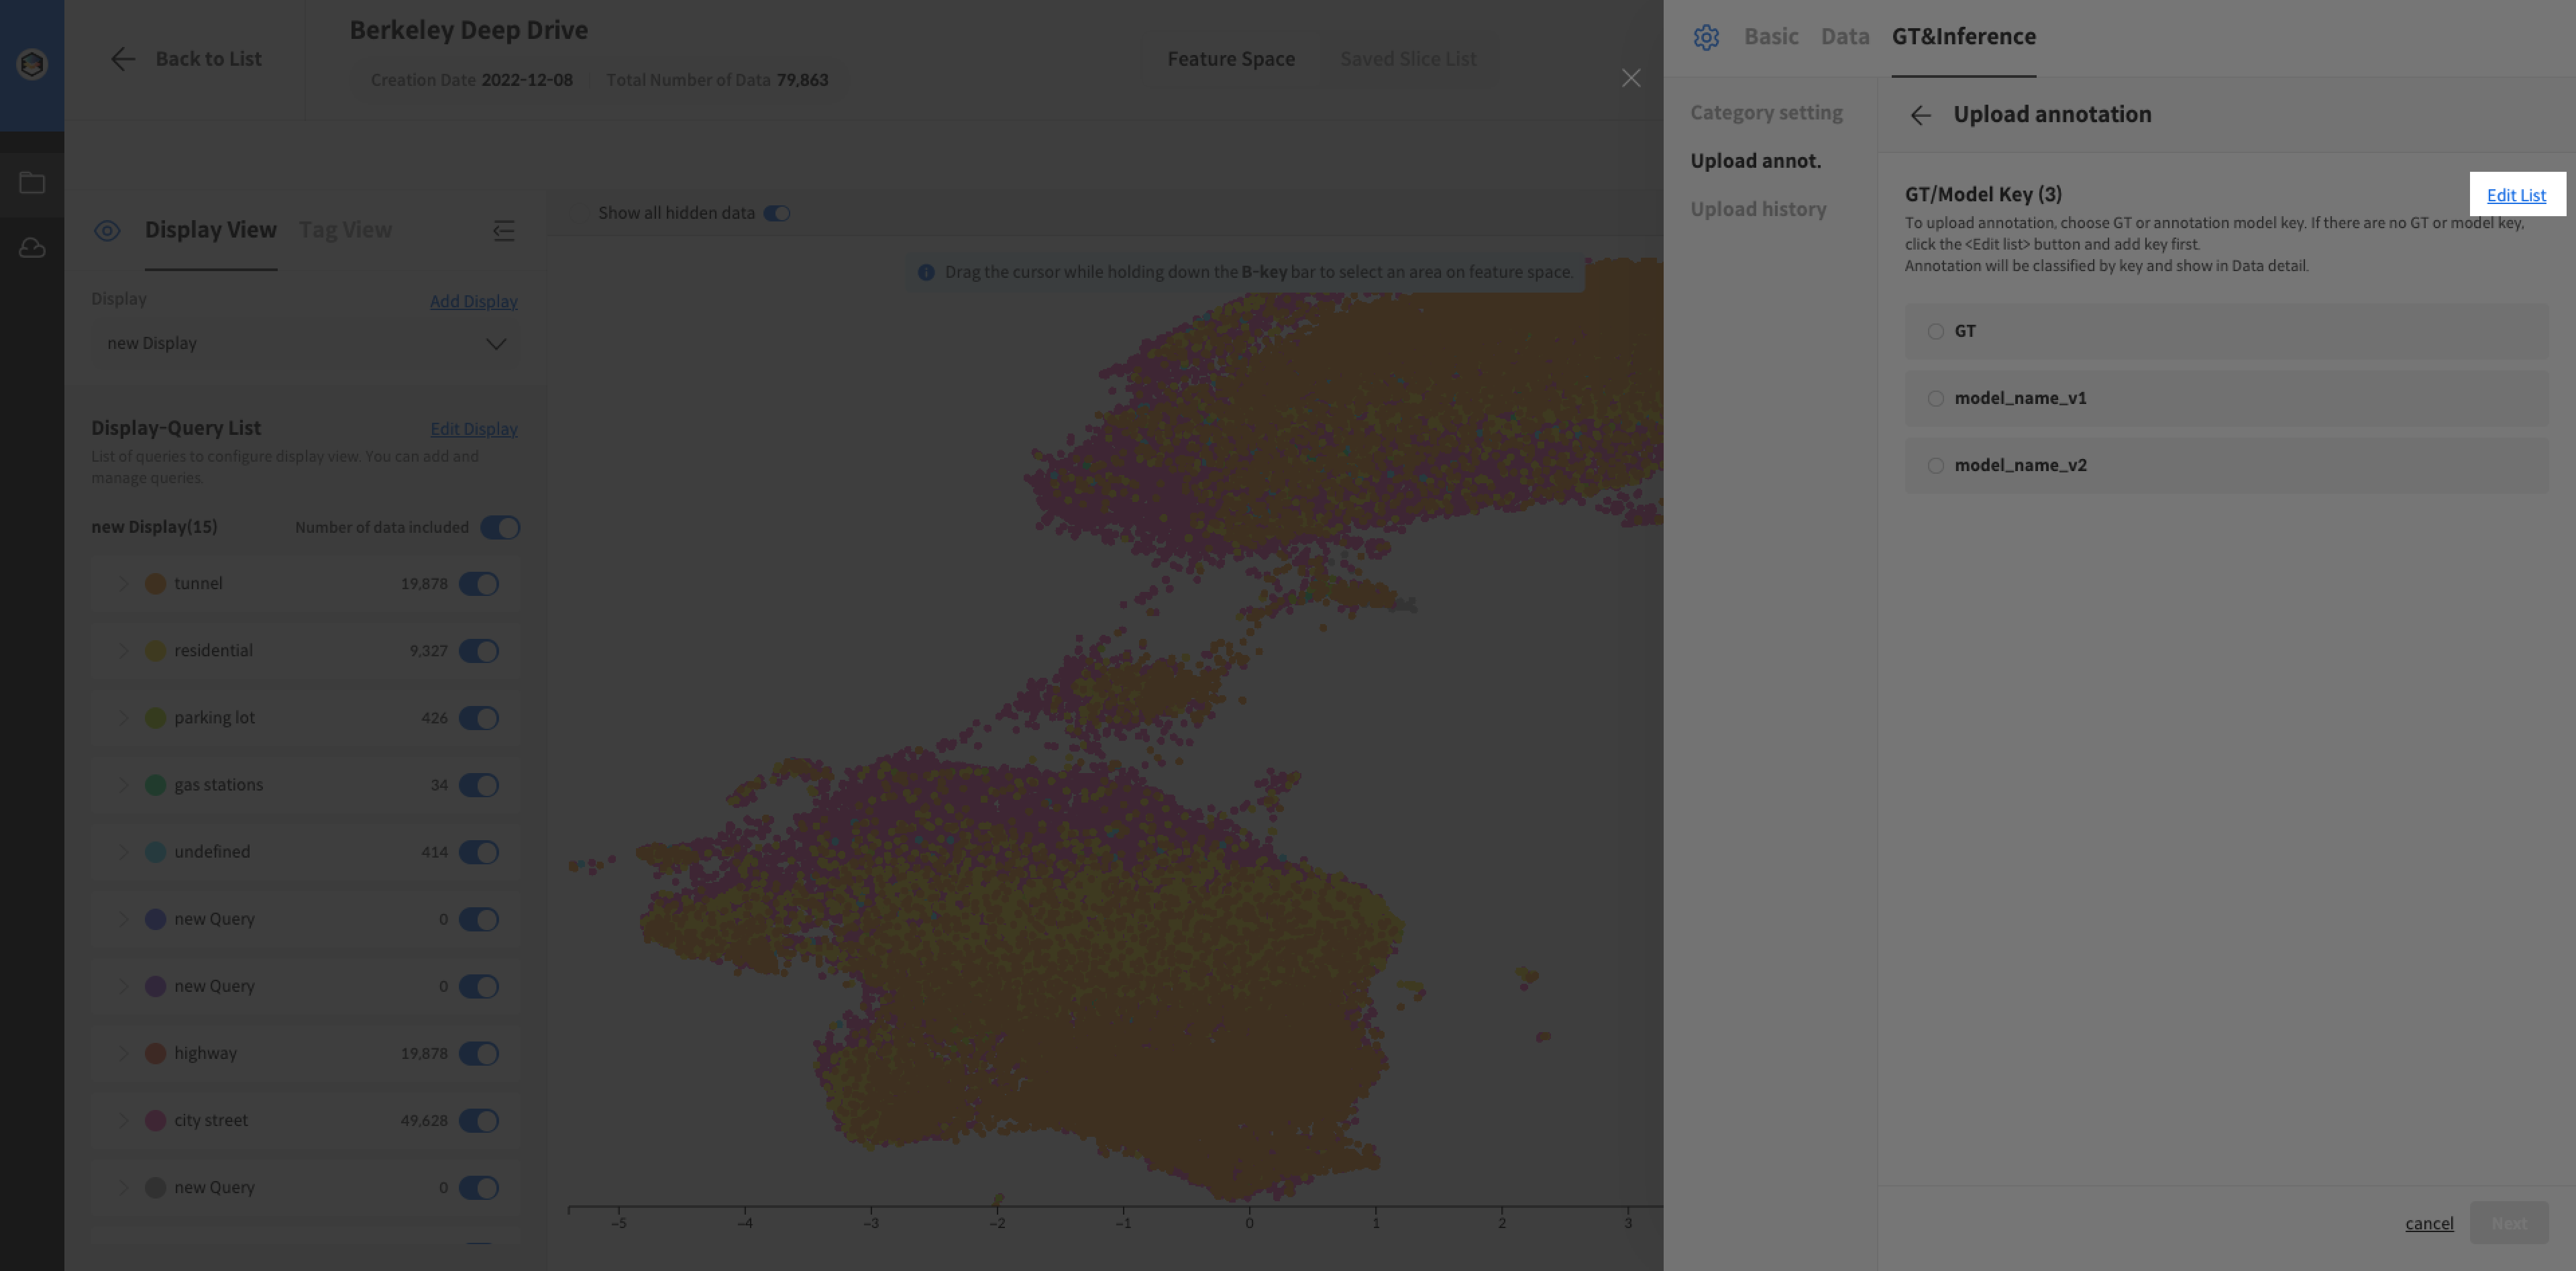Screen dimensions: 2576x1271
Task: Switch to the Basic tab
Action: [x=1771, y=37]
